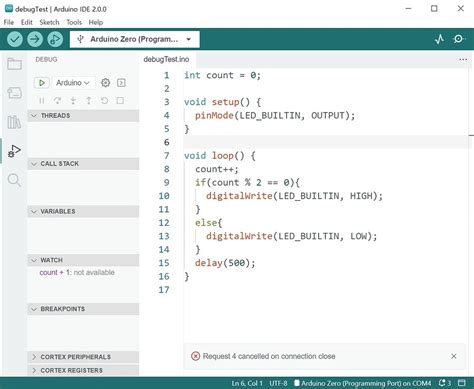Click the Pause debug control
The width and height of the screenshot is (474, 389).
42,101
